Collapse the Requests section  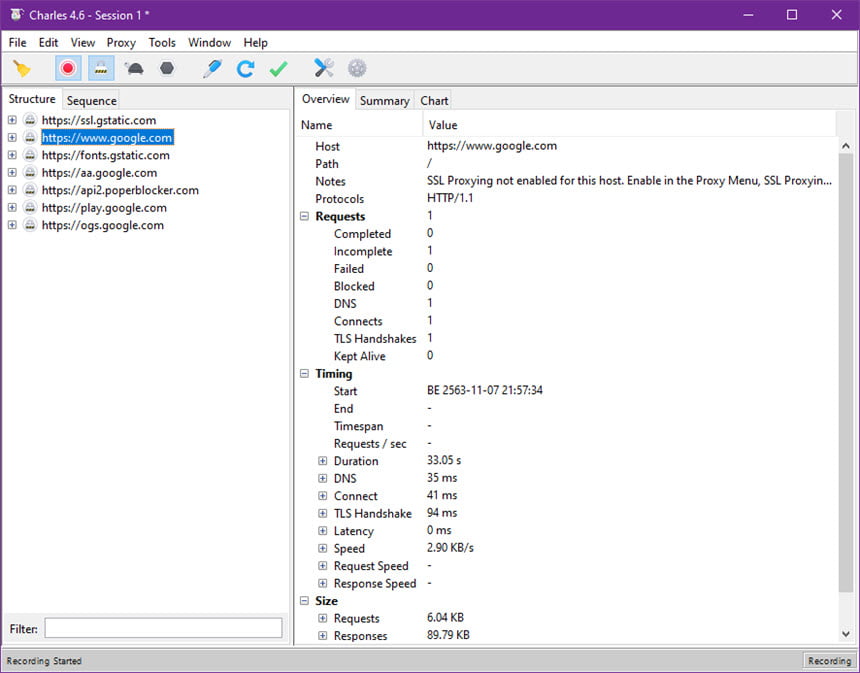(304, 216)
